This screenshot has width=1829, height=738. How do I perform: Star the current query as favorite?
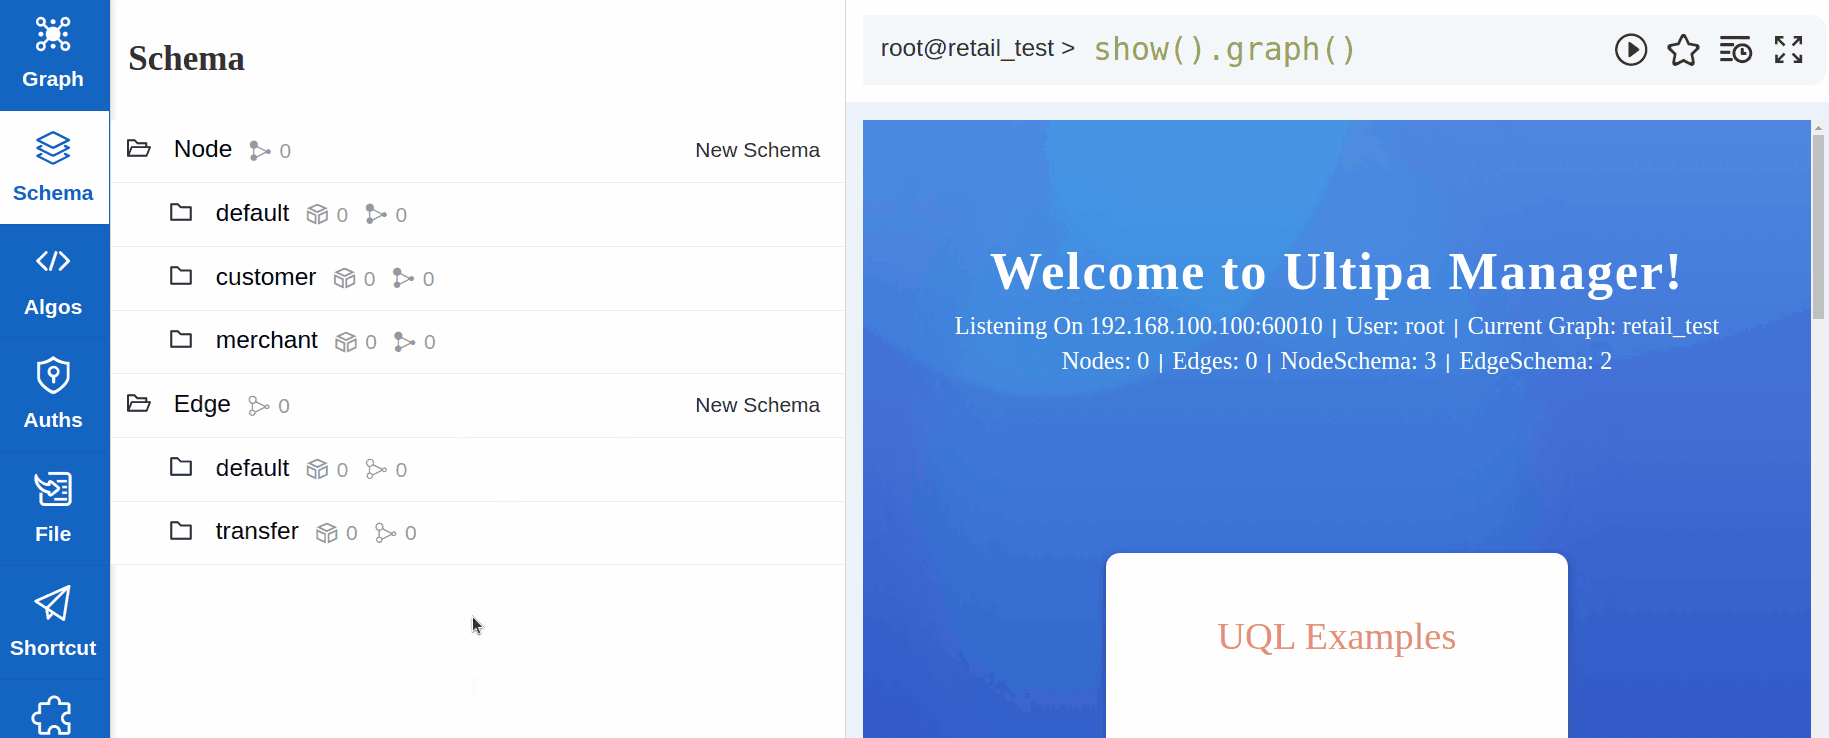point(1683,49)
